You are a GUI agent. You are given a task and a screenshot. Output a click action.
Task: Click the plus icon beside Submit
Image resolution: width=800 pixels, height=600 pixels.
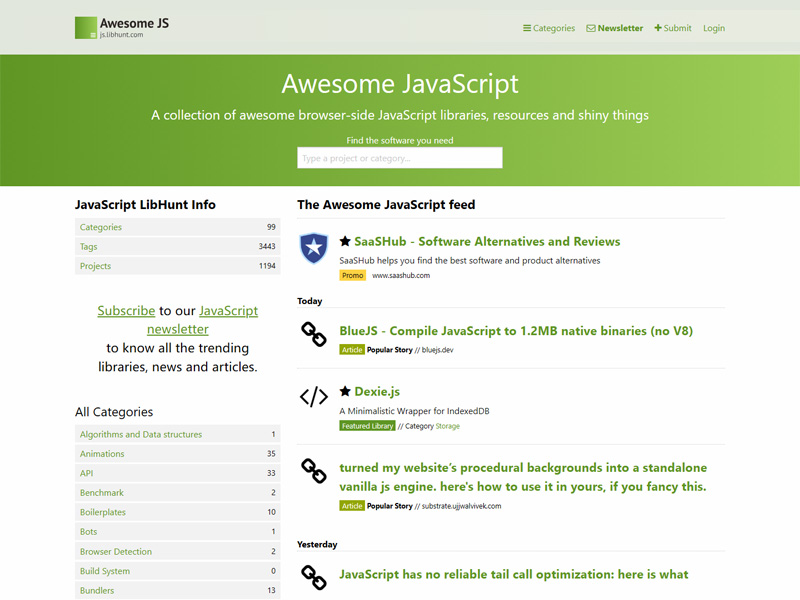pyautogui.click(x=658, y=28)
